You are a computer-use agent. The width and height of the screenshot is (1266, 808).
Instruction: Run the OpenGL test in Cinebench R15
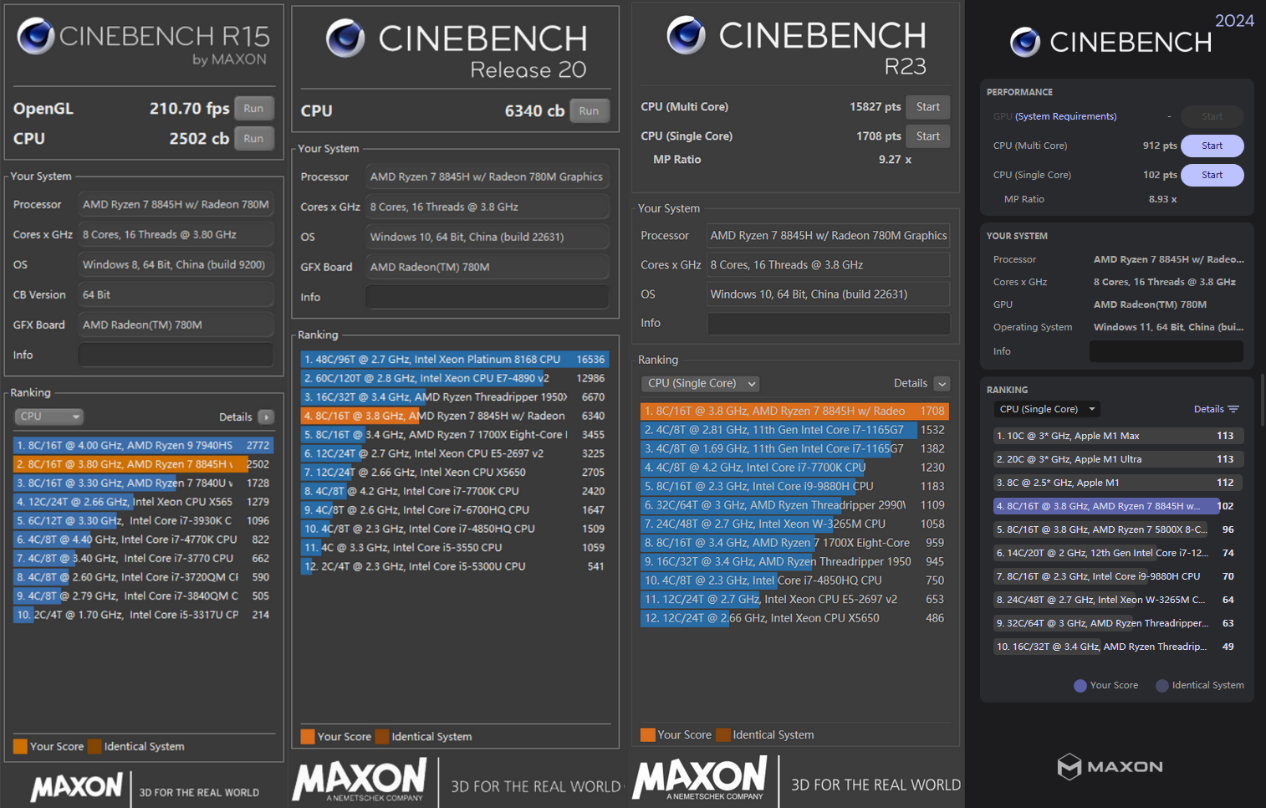tap(254, 109)
